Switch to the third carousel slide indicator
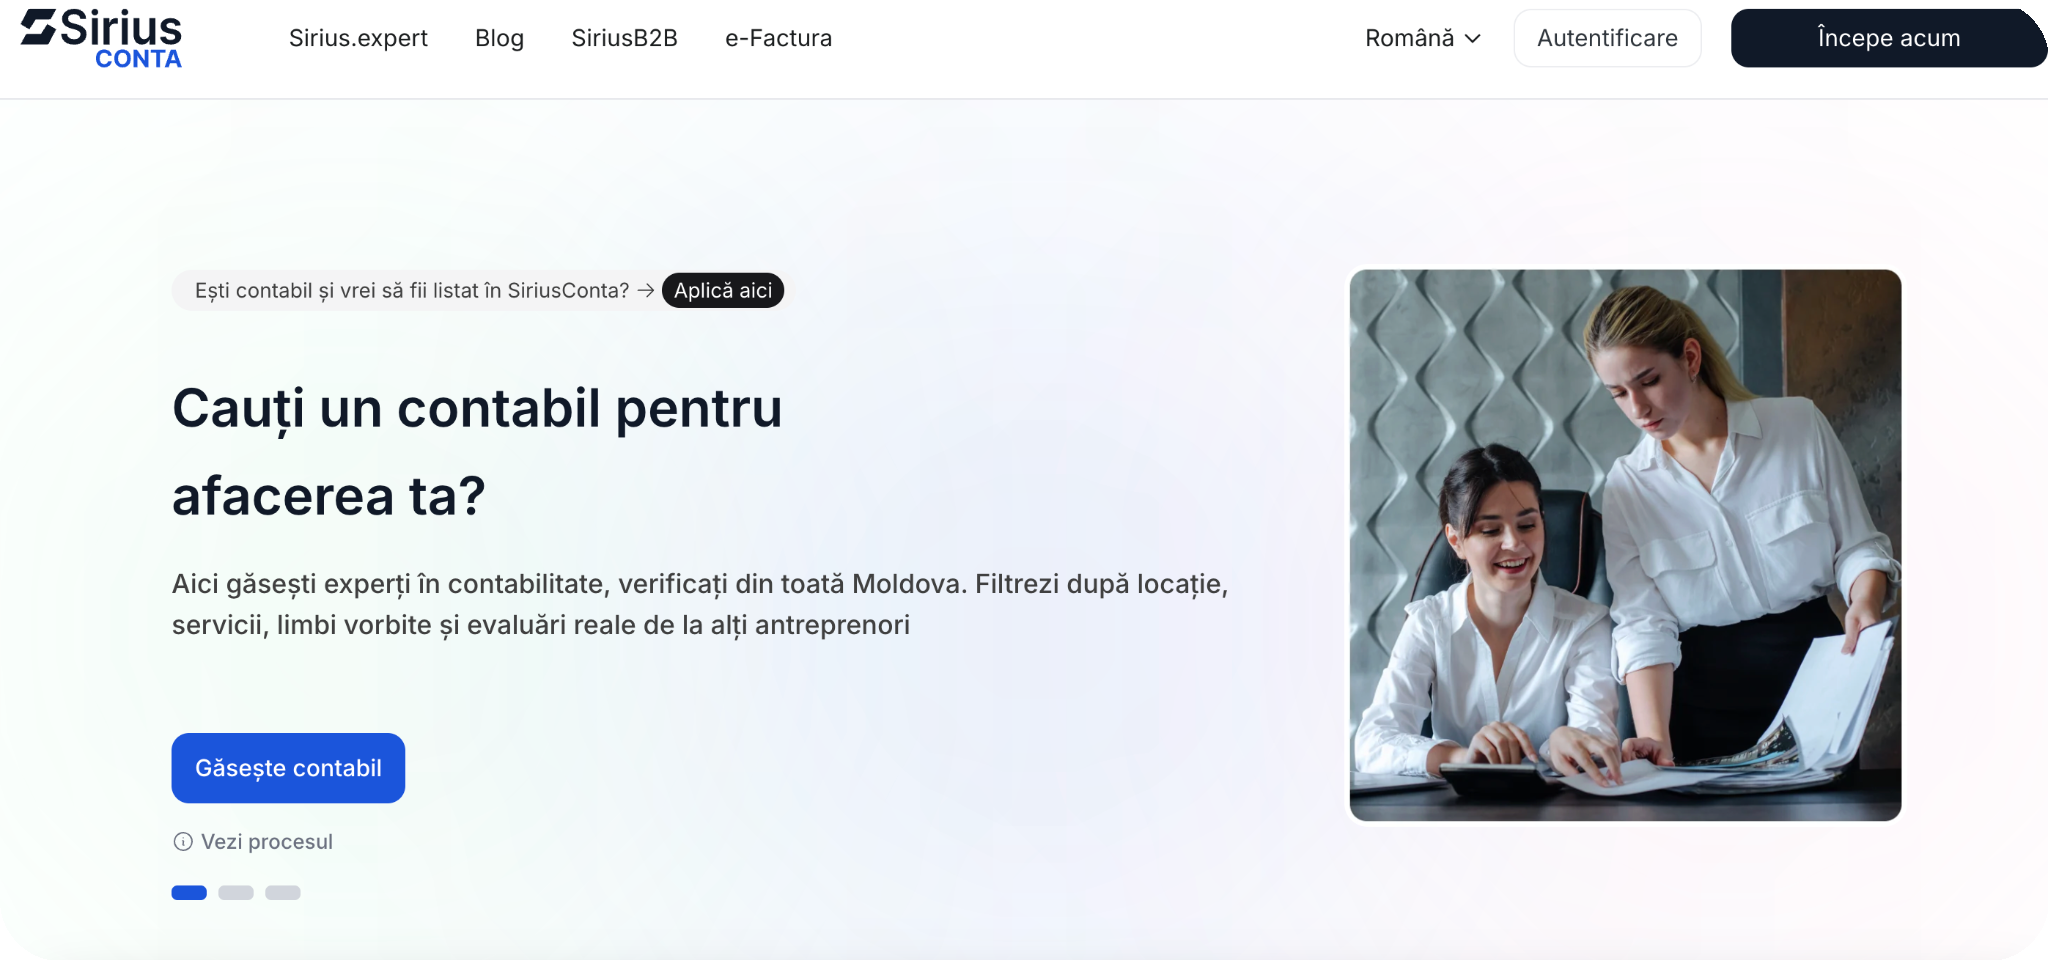This screenshot has width=2048, height=960. (283, 893)
